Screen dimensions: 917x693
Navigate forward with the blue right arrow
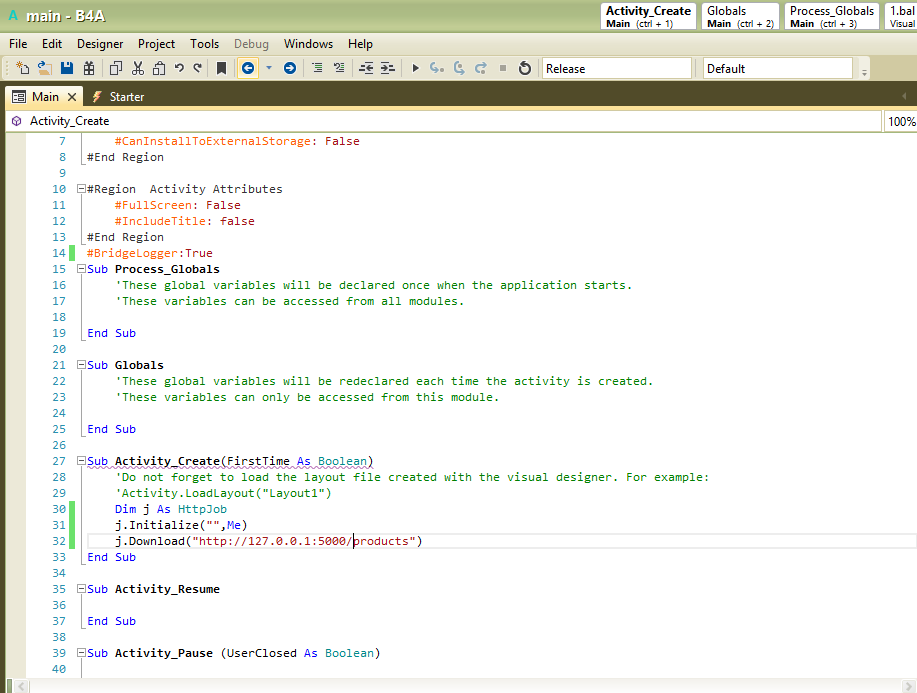click(290, 68)
